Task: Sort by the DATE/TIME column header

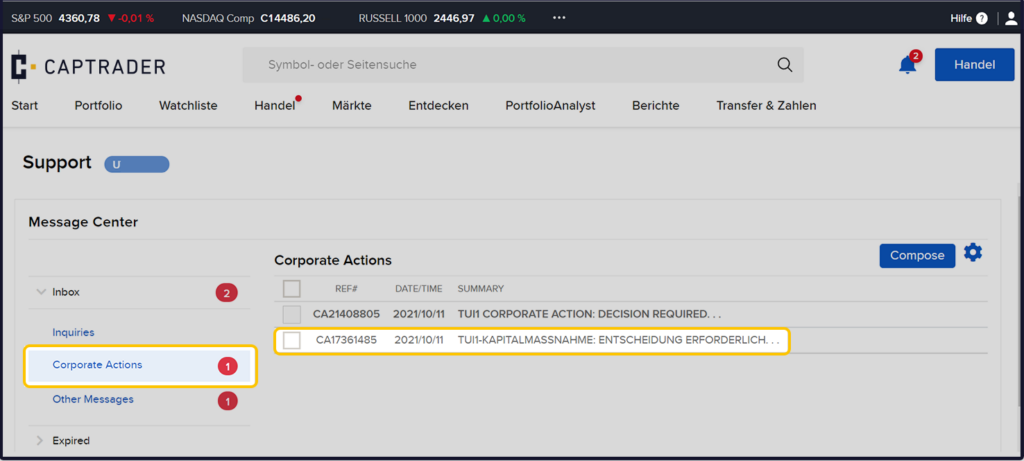Action: point(419,289)
